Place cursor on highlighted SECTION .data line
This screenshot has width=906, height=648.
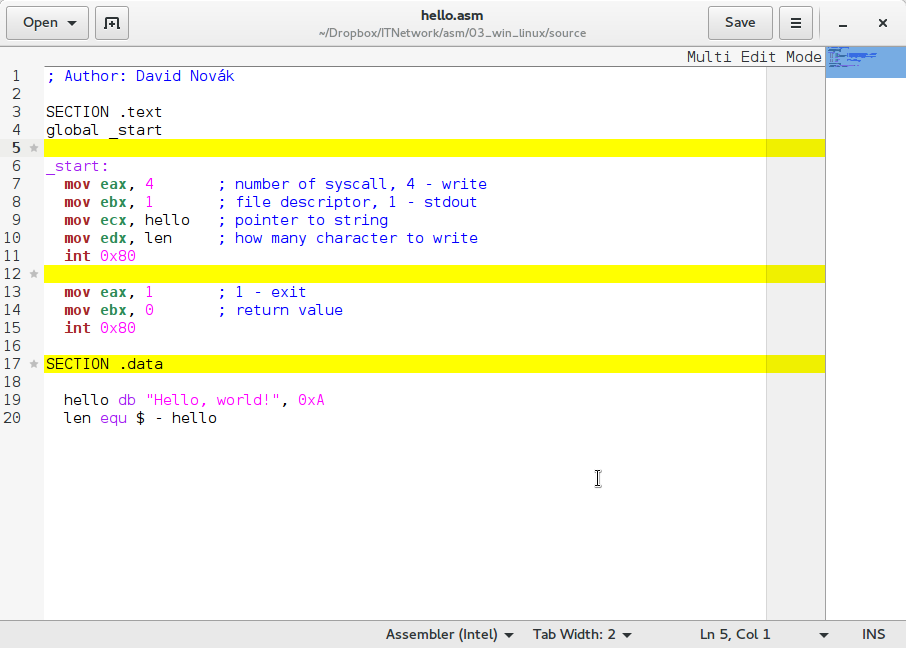pyautogui.click(x=104, y=364)
